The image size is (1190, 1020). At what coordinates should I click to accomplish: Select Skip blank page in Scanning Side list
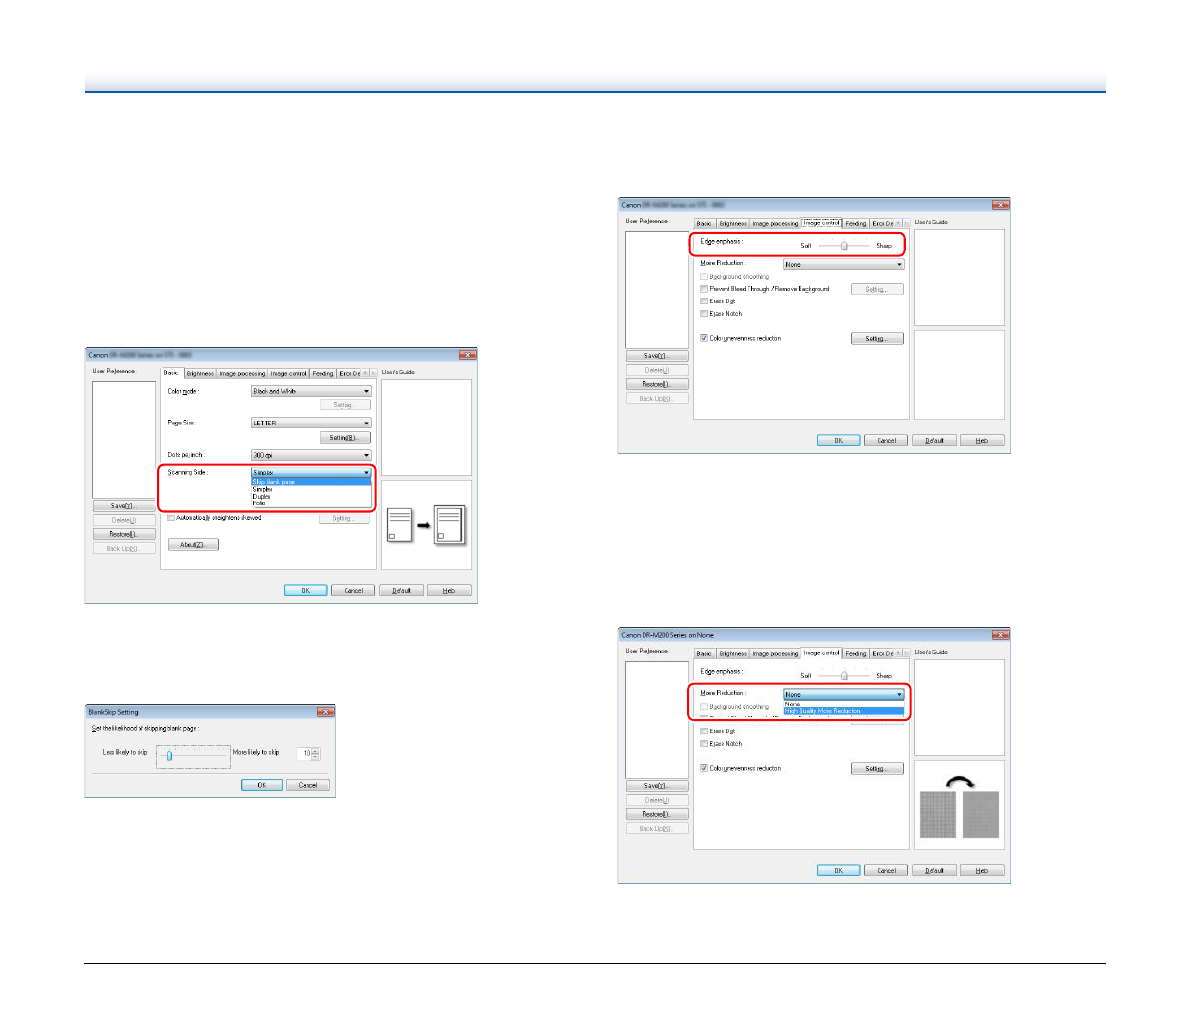pyautogui.click(x=310, y=482)
